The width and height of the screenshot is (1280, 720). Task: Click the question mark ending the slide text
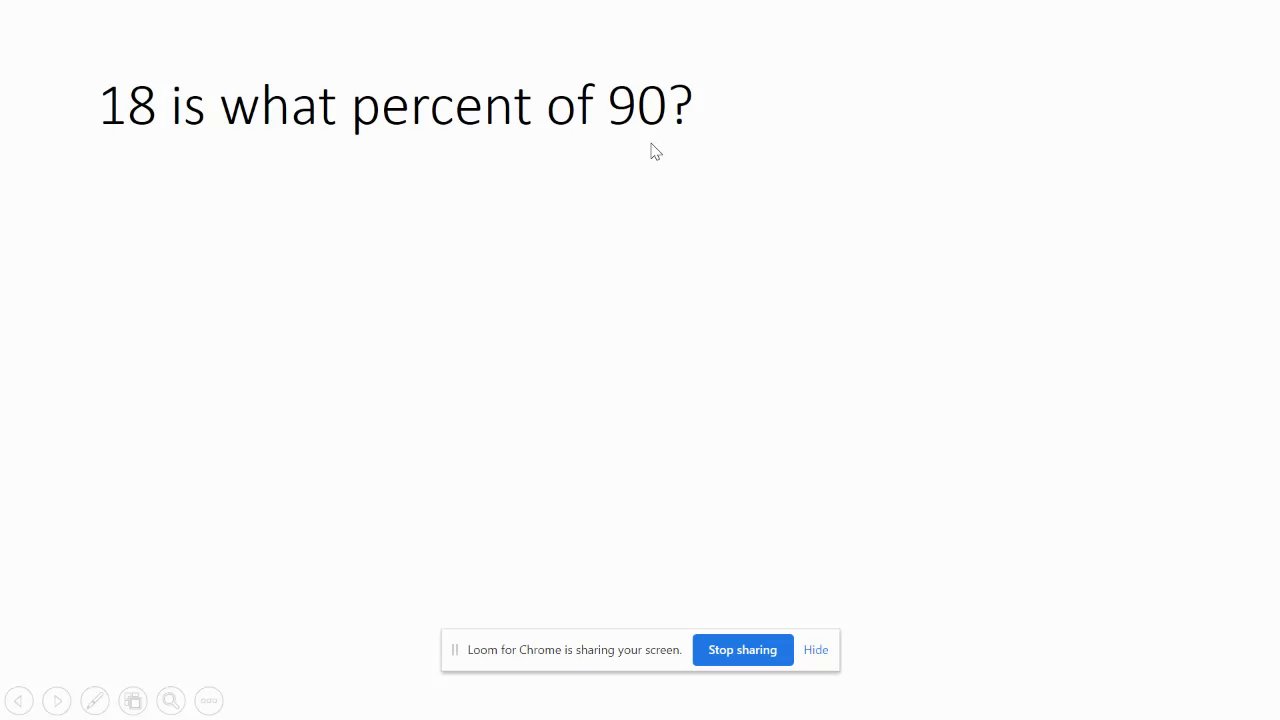tap(681, 106)
